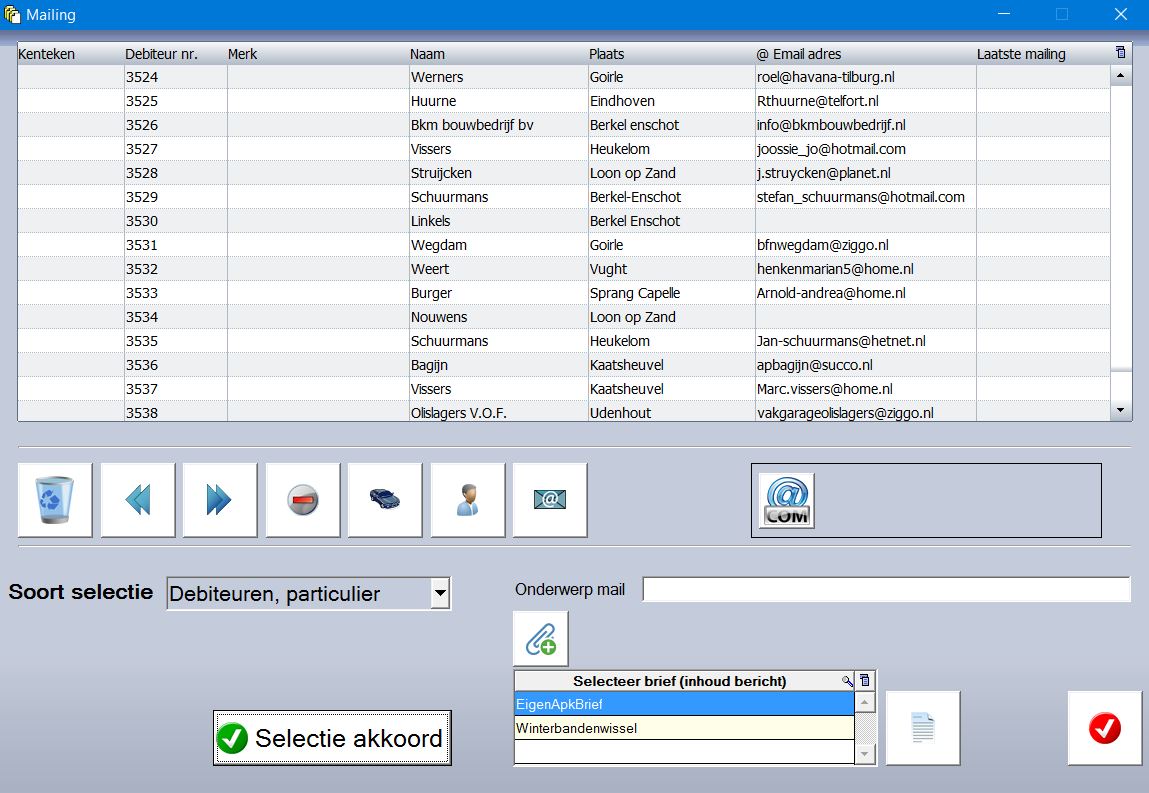This screenshot has height=793, width=1149.
Task: Sort by the Naam column header
Action: pos(428,54)
